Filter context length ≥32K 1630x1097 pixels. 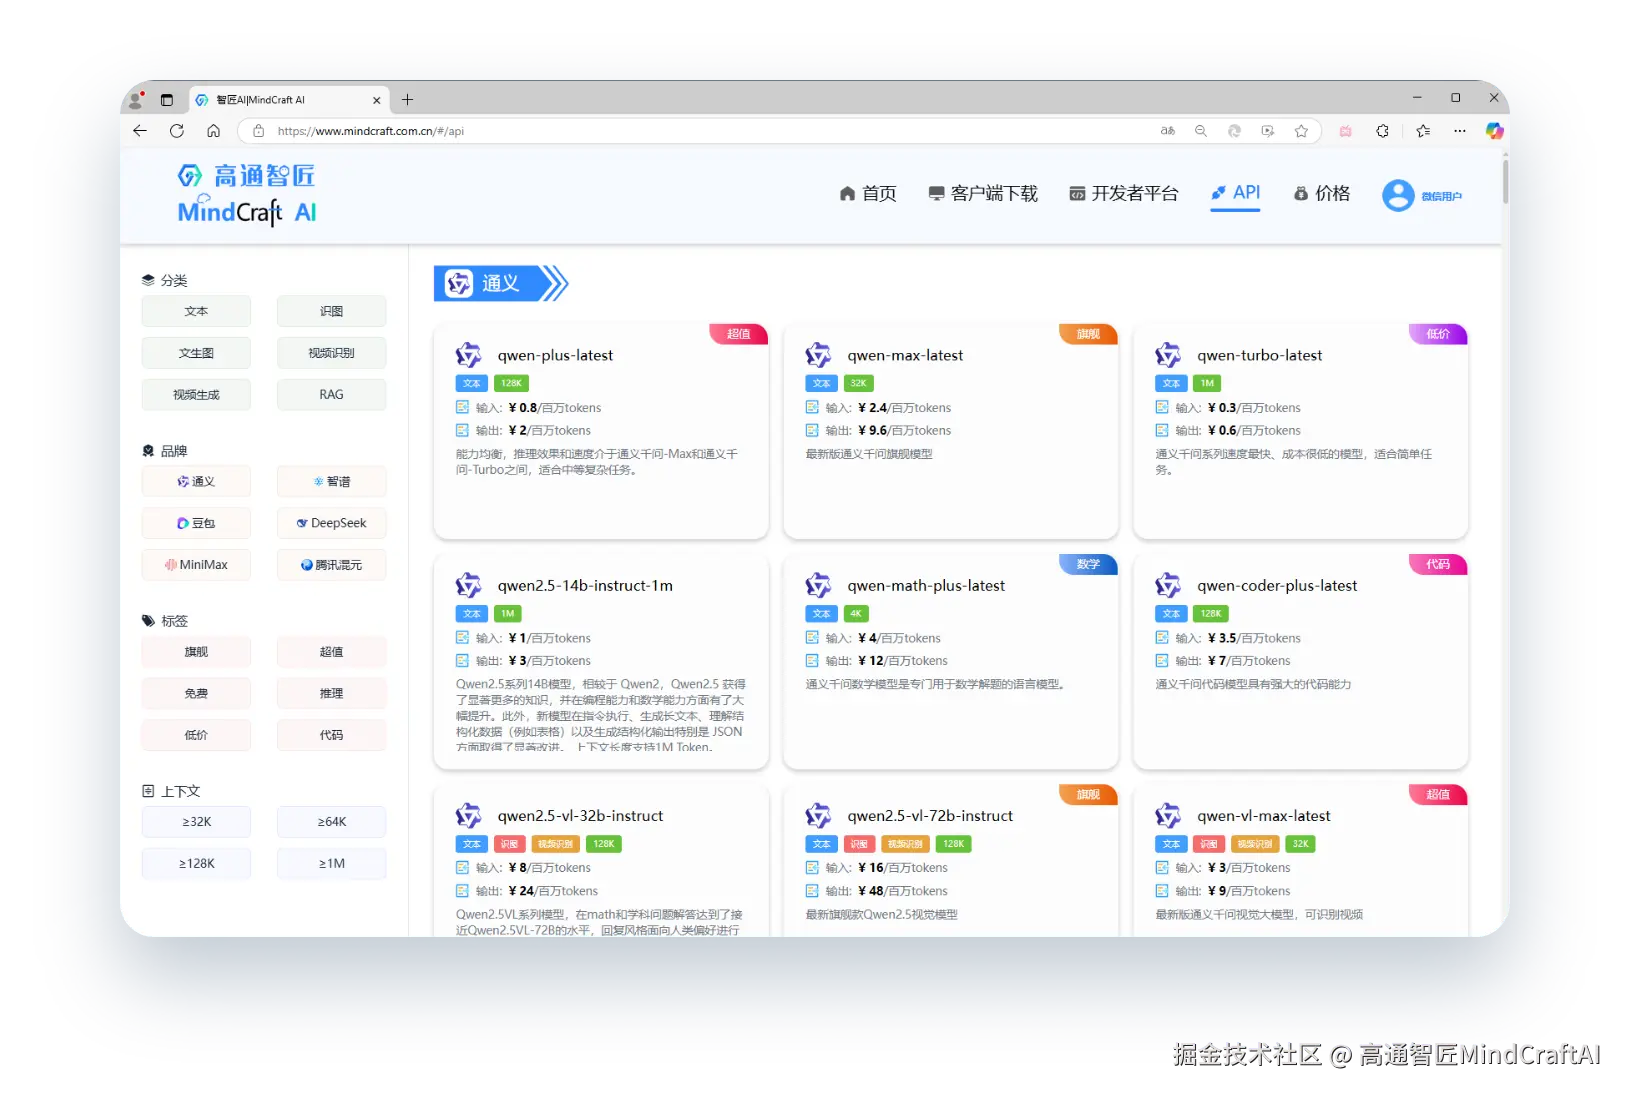coord(196,822)
